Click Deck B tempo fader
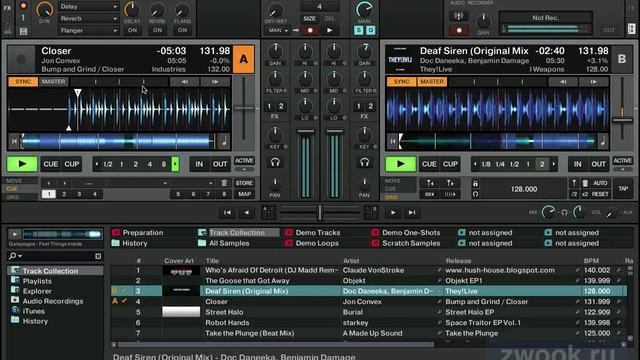The image size is (640, 360). tap(622, 120)
